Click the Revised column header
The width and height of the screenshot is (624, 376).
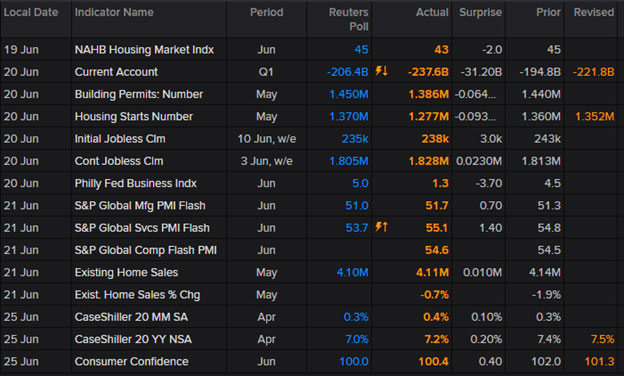(594, 12)
